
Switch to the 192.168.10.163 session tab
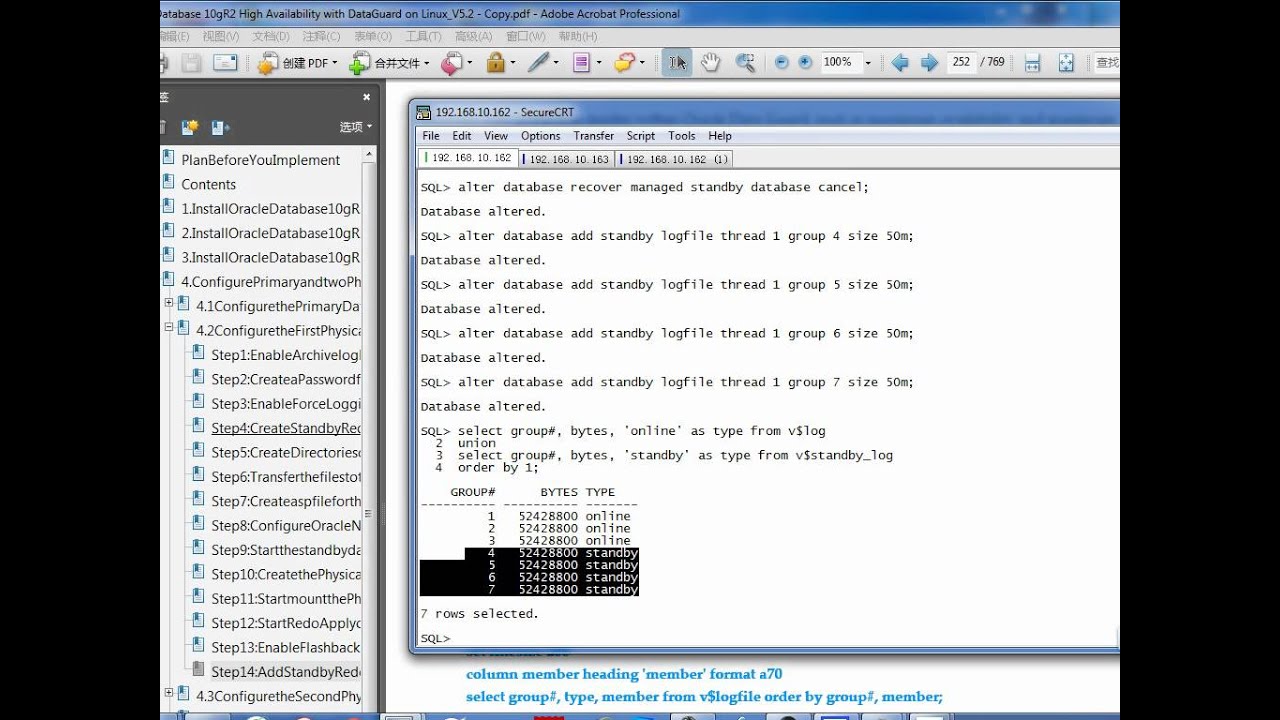point(566,159)
